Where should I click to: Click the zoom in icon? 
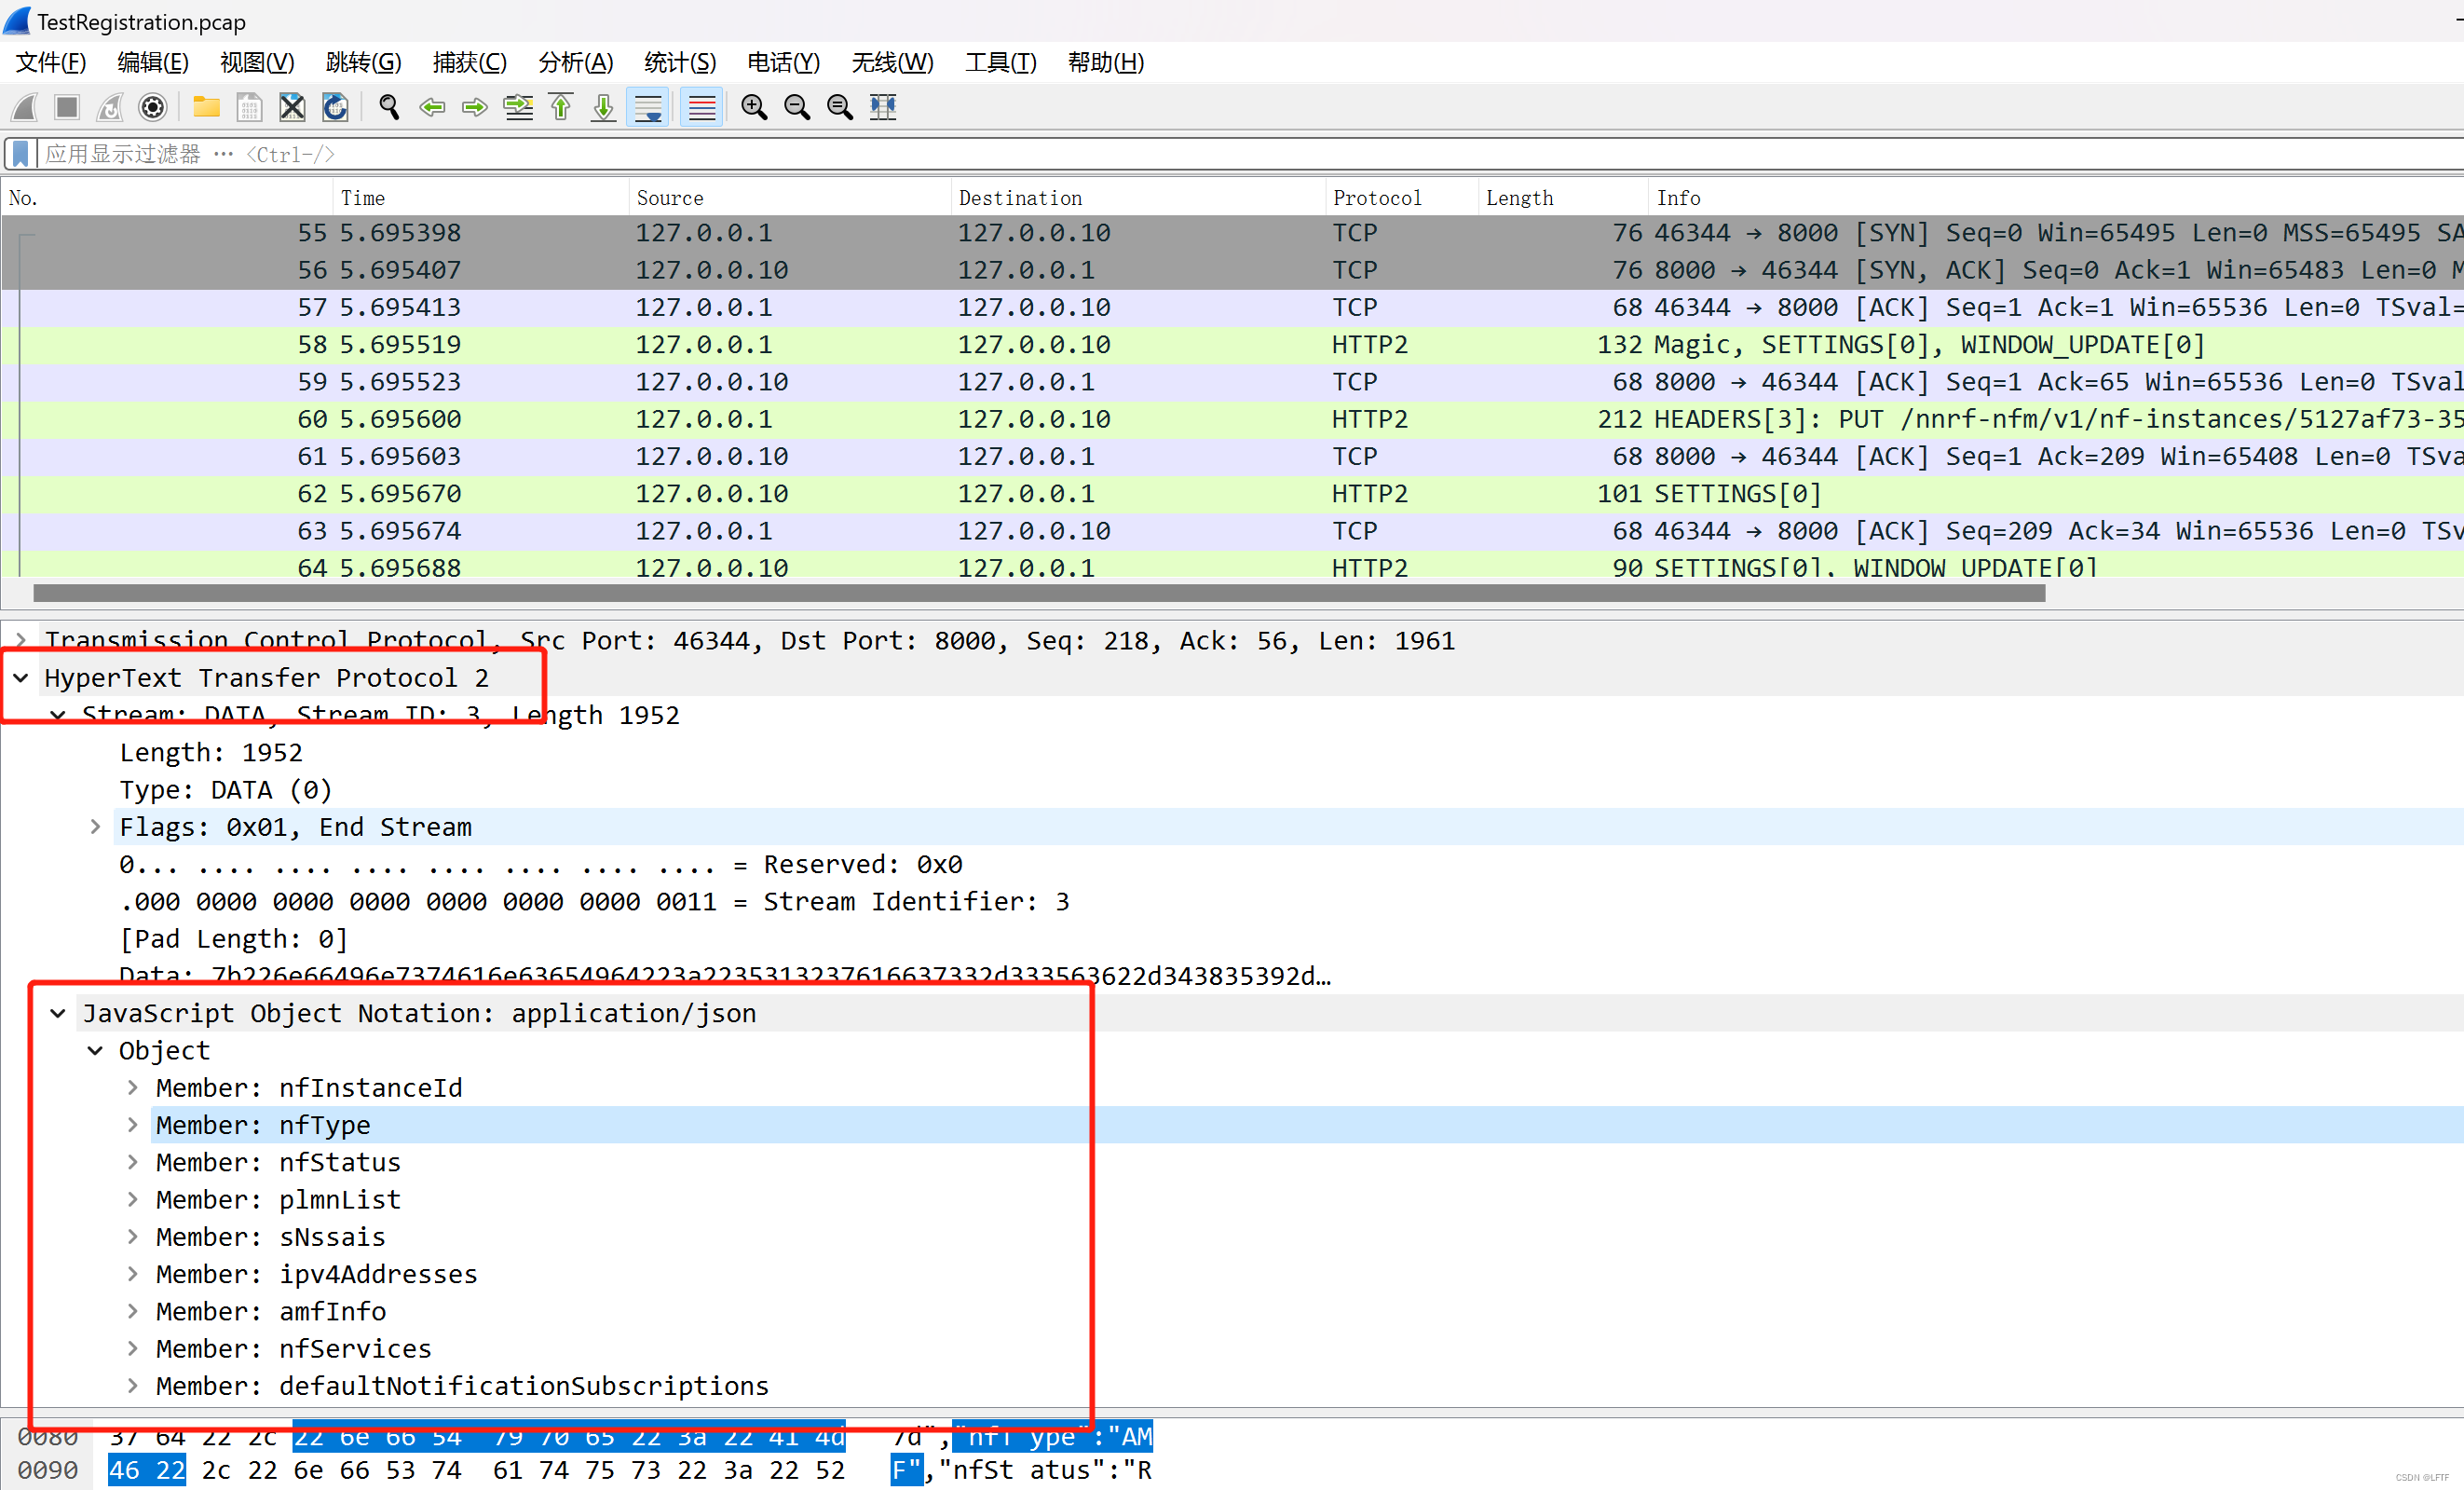pos(754,107)
